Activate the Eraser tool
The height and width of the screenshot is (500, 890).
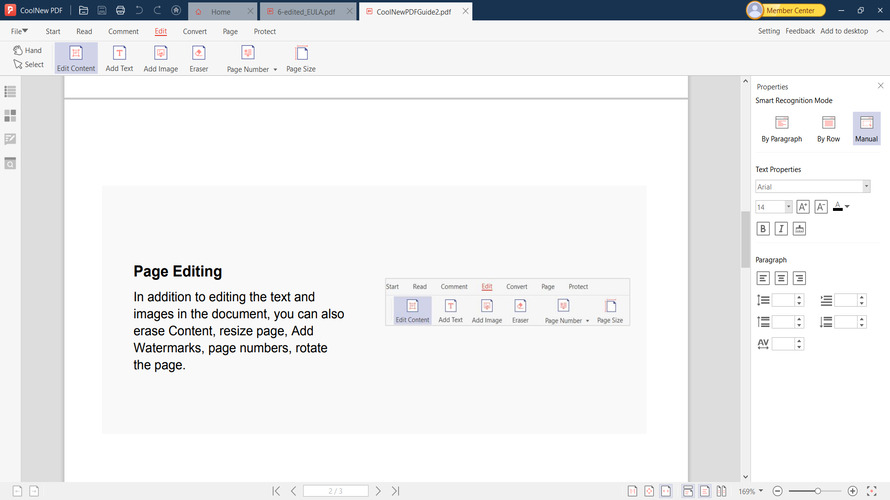pos(199,58)
